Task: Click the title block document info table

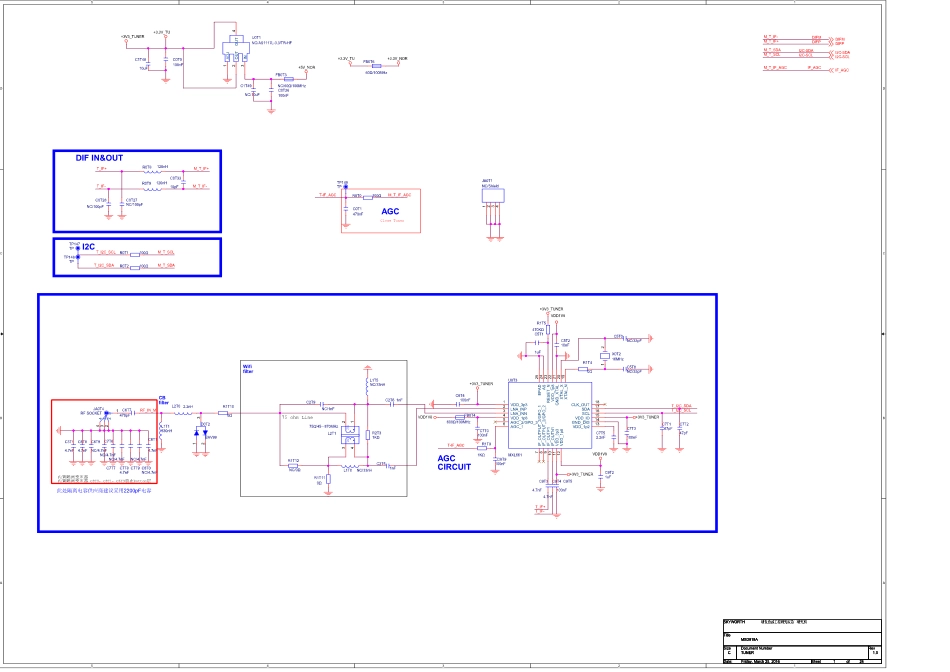Action: pos(801,641)
